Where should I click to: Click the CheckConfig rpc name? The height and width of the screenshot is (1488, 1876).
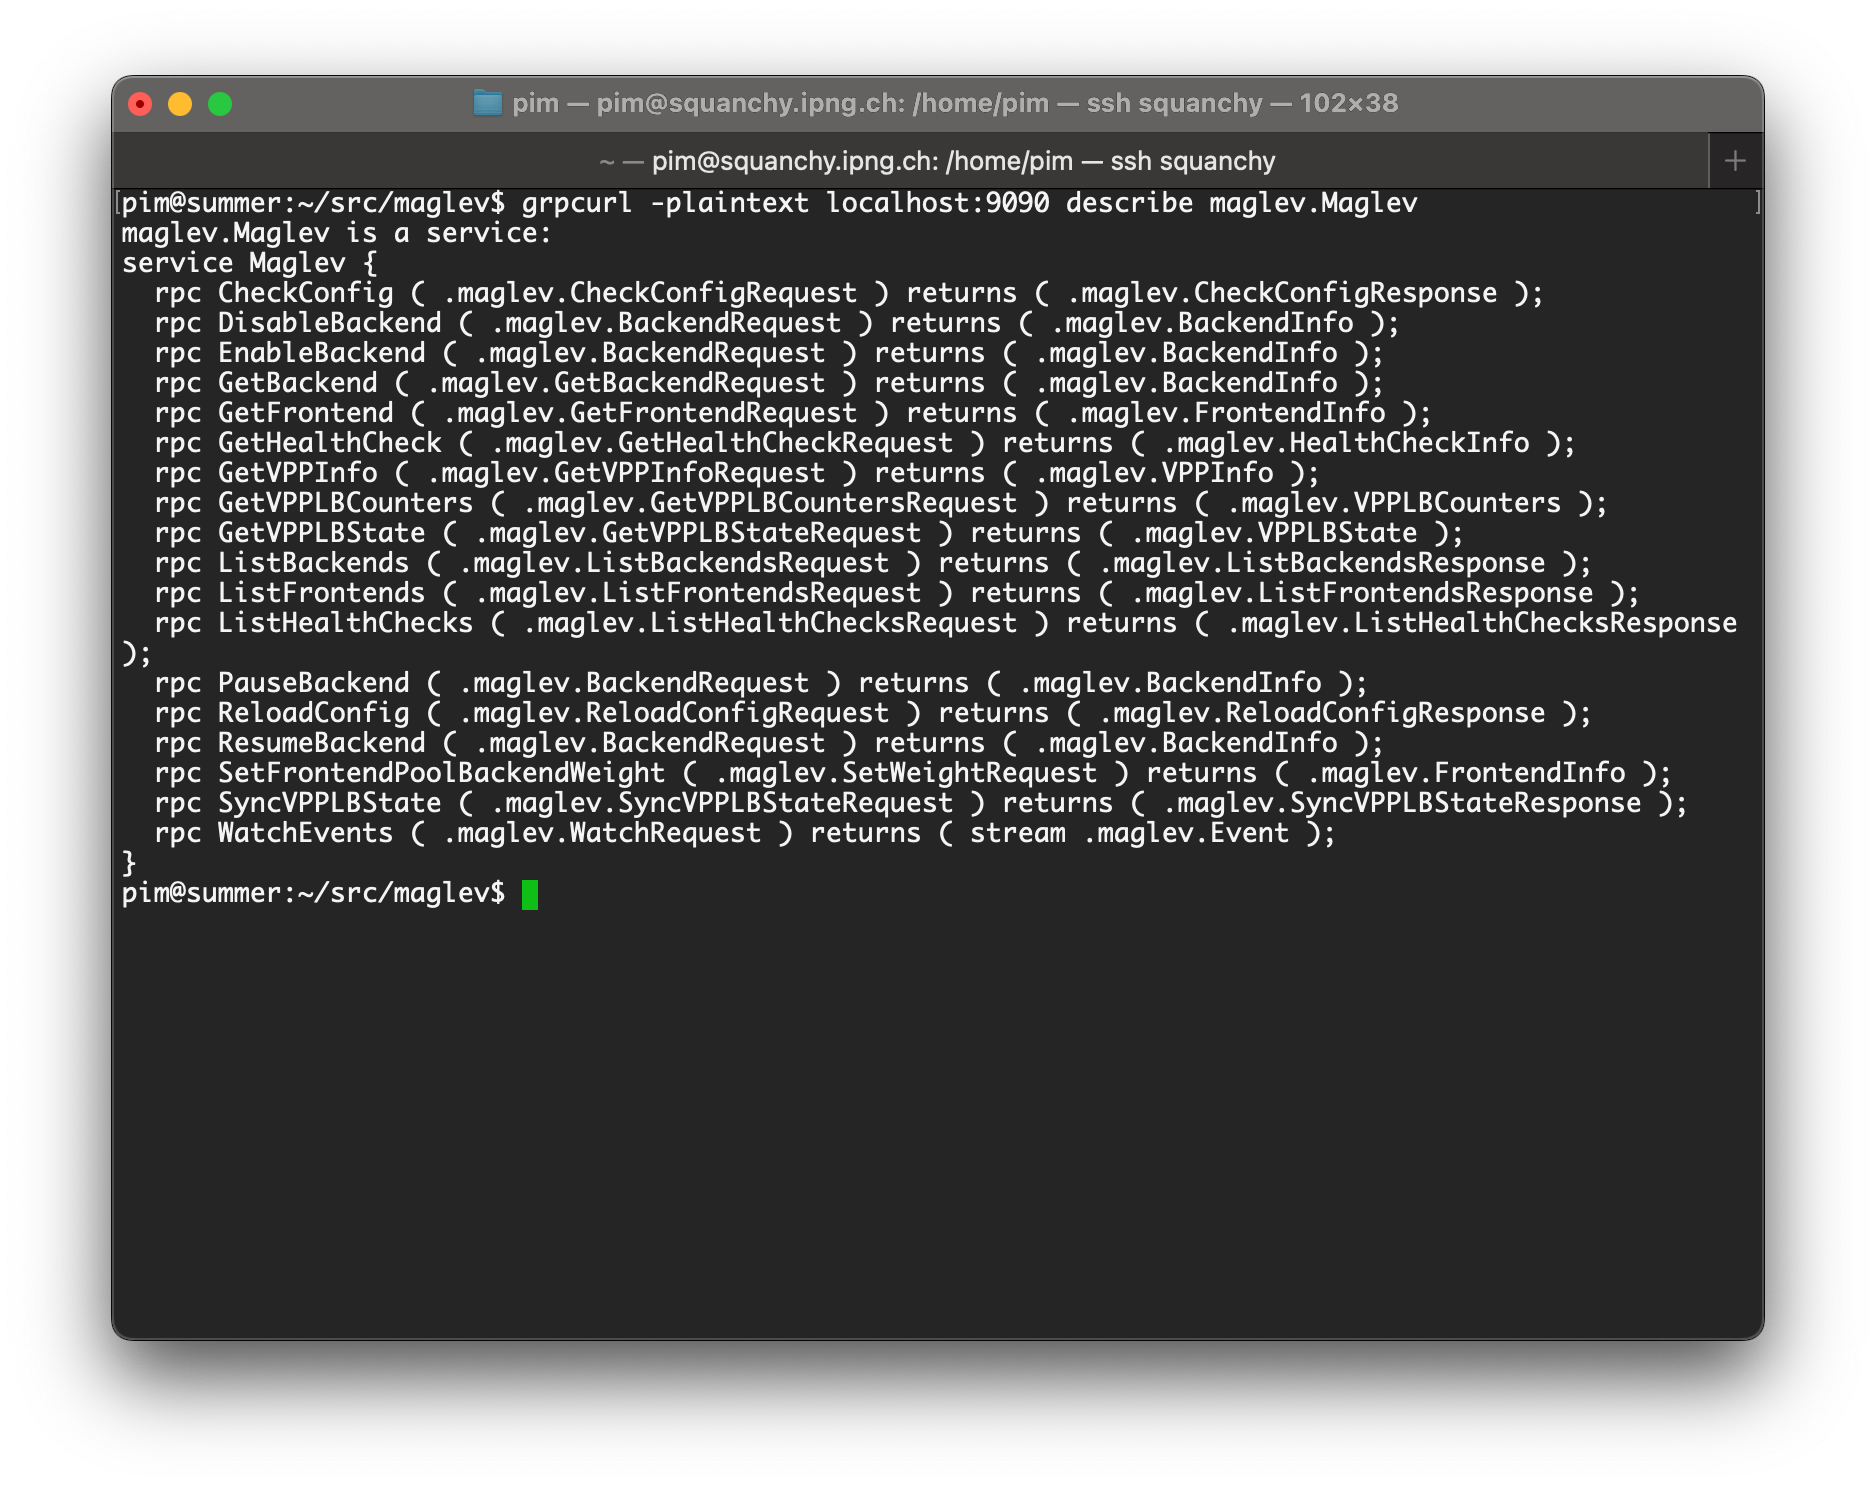305,293
